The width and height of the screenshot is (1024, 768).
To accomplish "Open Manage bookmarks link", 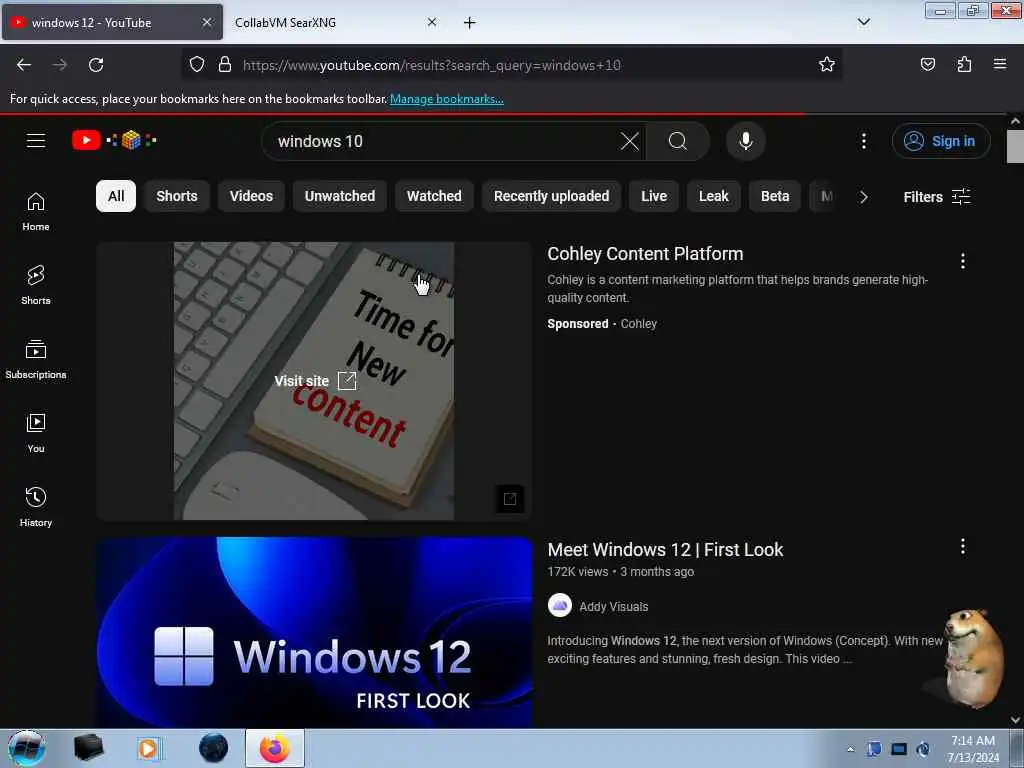I will 447,99.
